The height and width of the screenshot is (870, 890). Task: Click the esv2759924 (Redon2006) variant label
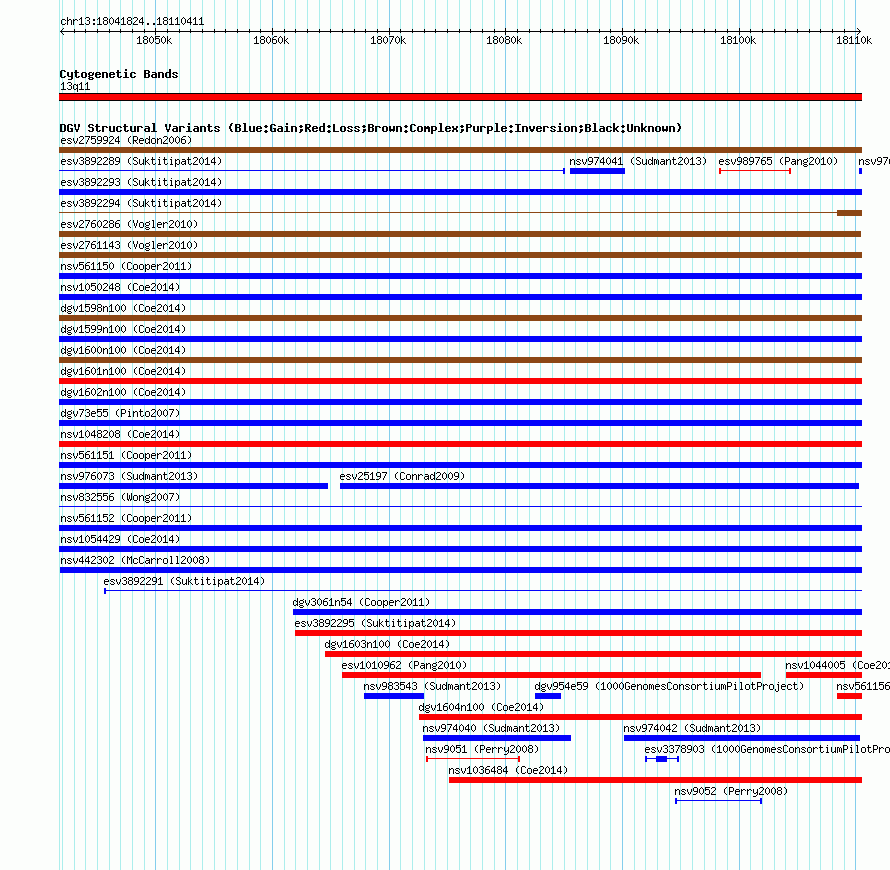[x=126, y=140]
